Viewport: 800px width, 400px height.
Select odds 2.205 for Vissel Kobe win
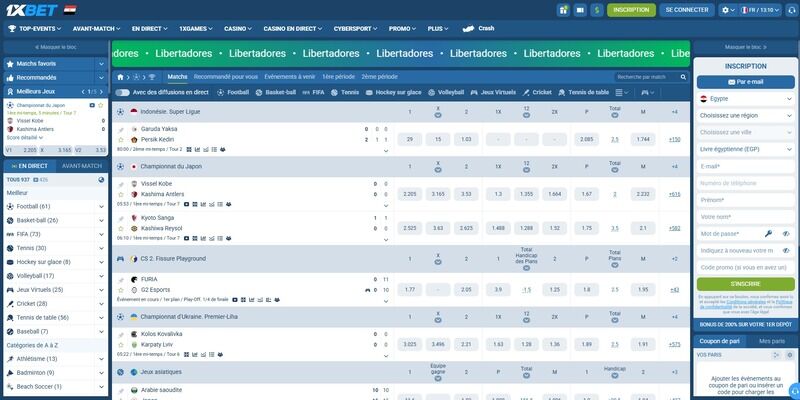(409, 194)
